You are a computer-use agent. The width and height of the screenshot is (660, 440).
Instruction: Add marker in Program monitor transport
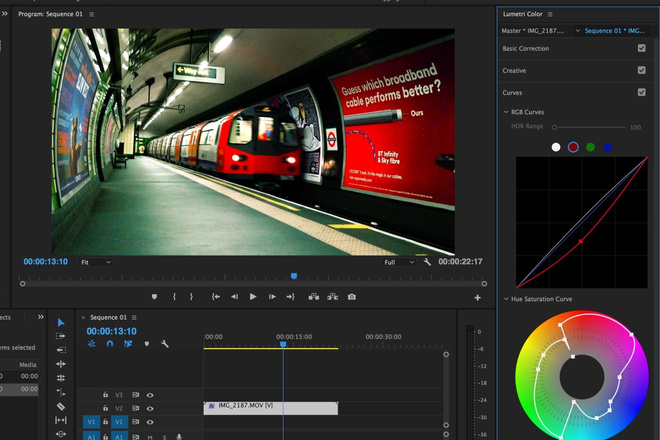[154, 297]
